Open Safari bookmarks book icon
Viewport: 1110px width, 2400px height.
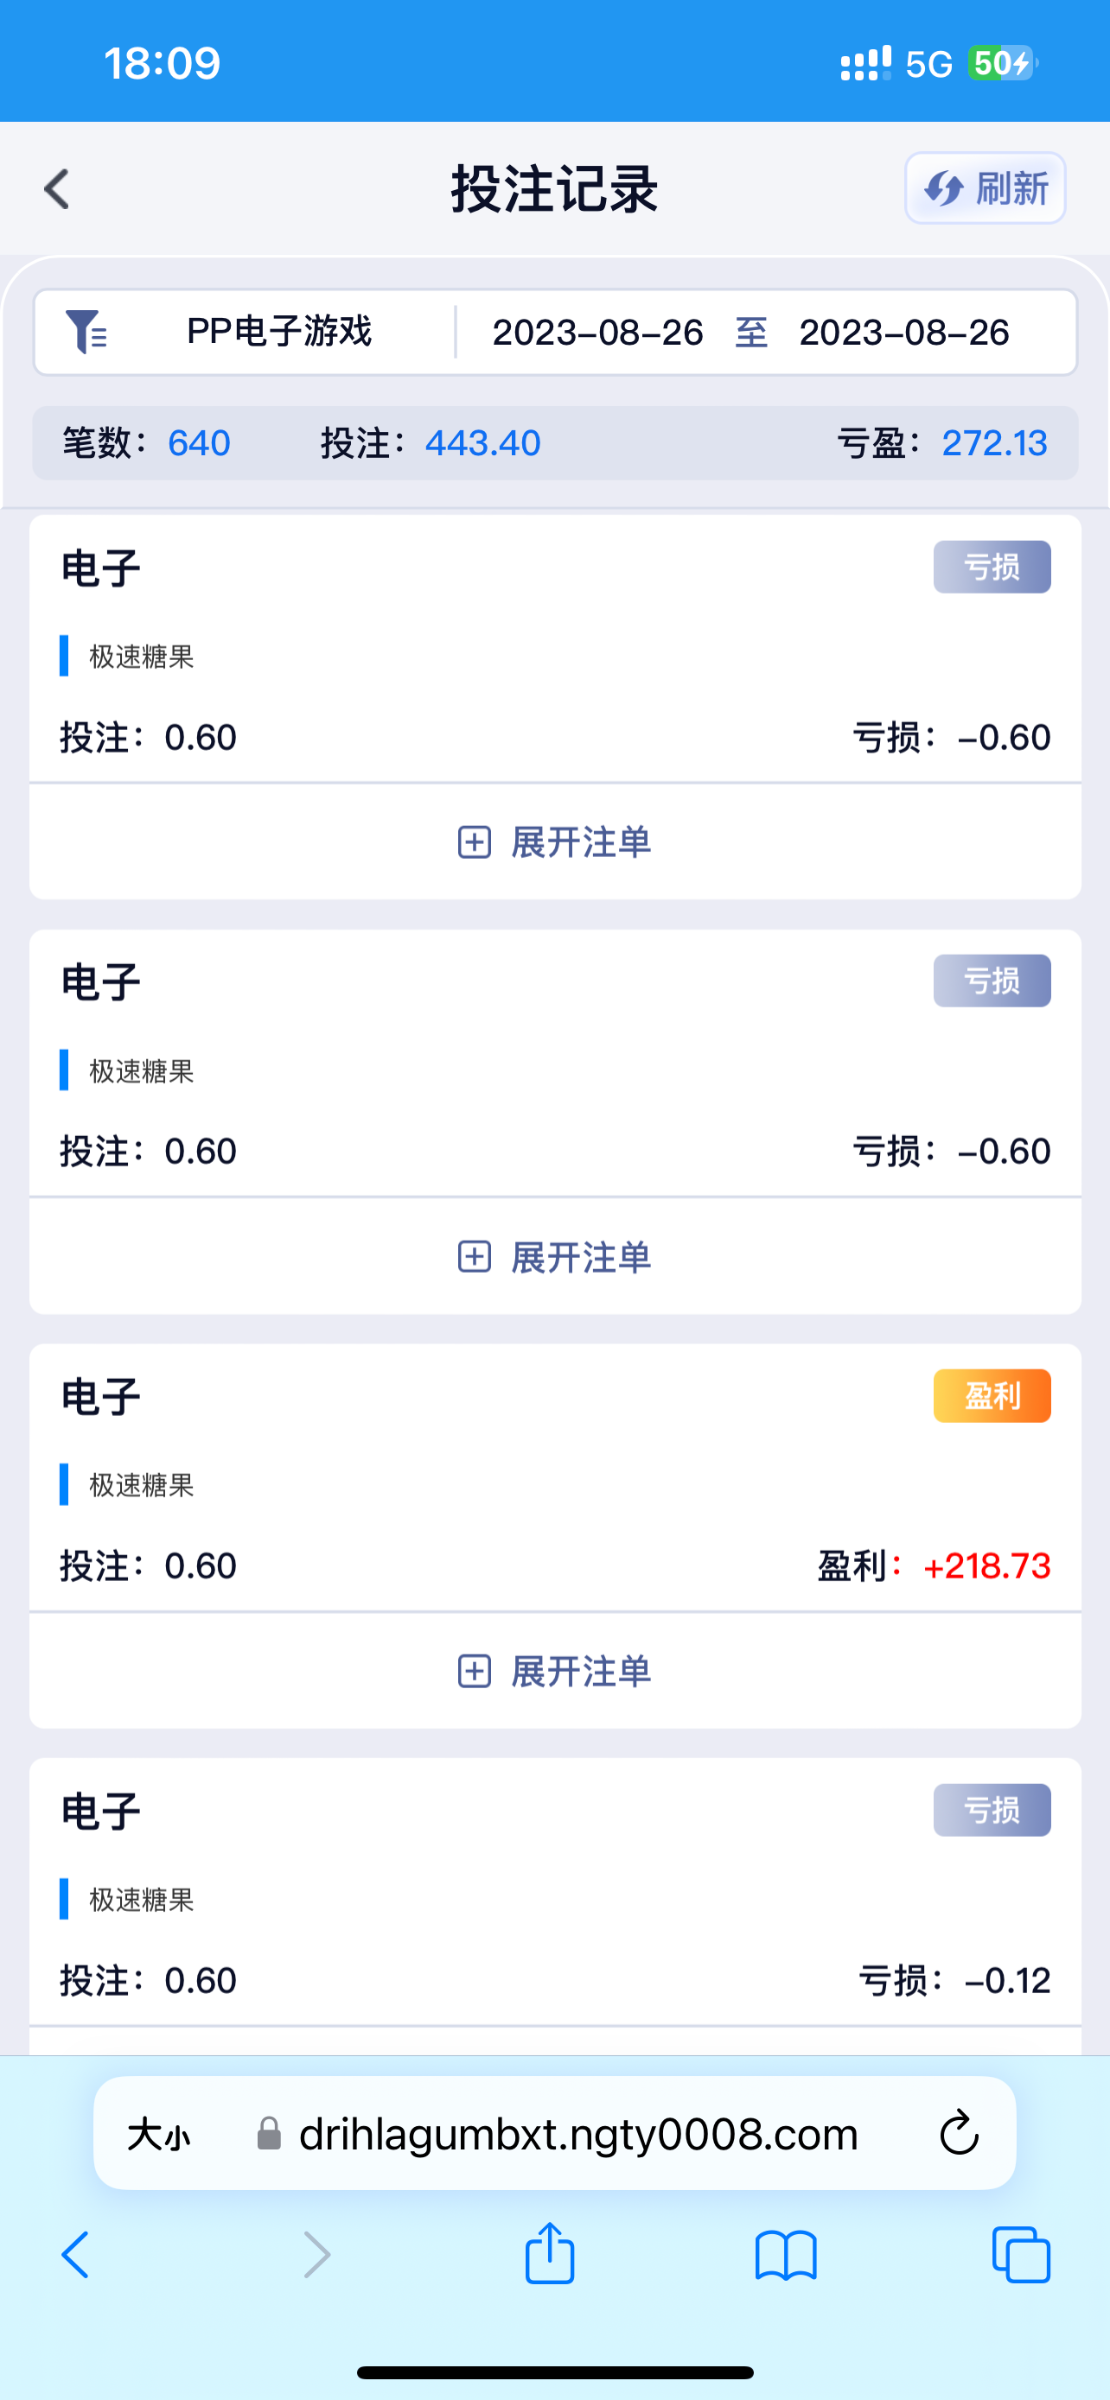[x=786, y=2255]
